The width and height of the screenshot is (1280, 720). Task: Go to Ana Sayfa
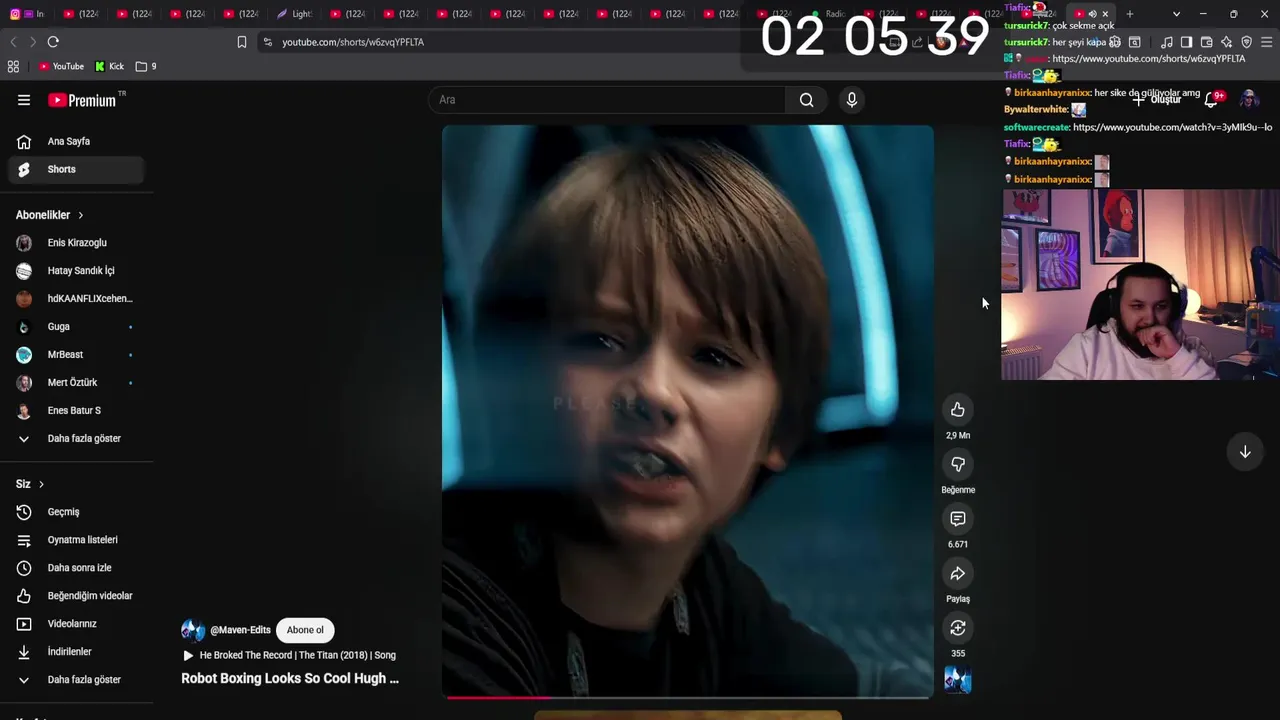[x=76, y=141]
